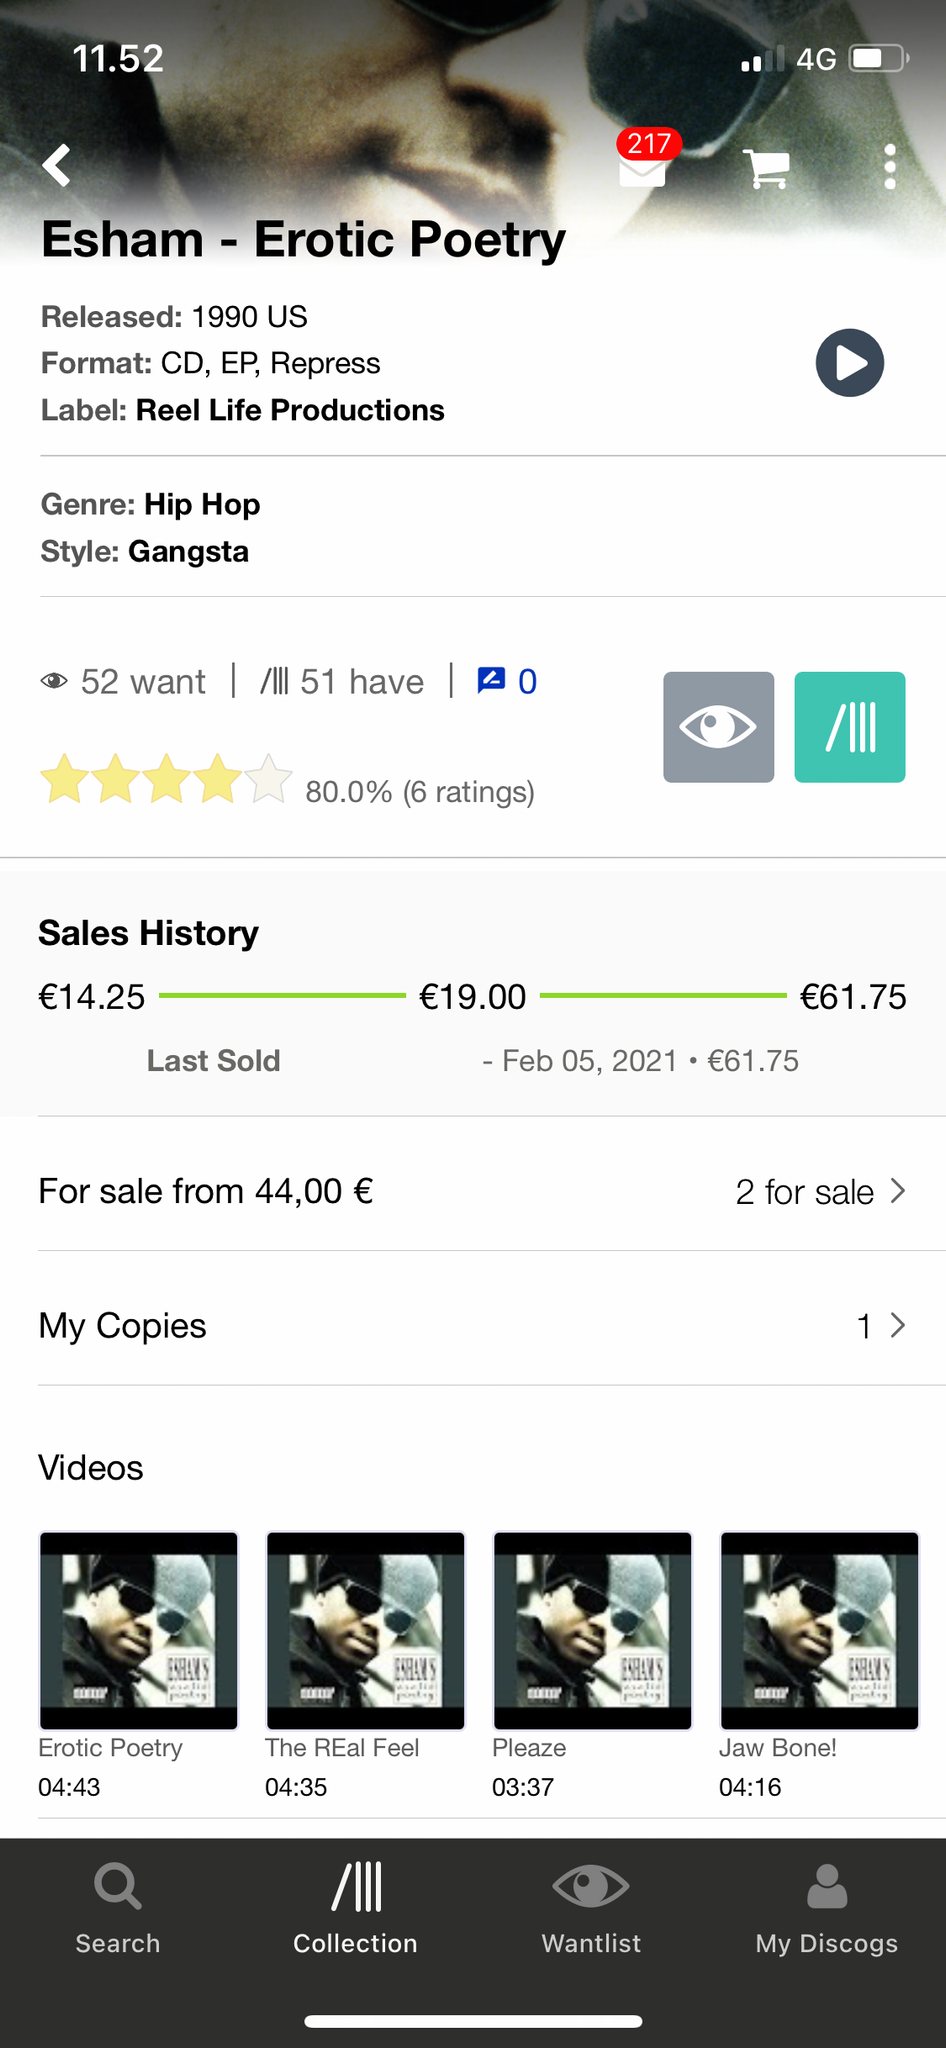Open the shopping cart
The width and height of the screenshot is (946, 2048).
pyautogui.click(x=767, y=168)
